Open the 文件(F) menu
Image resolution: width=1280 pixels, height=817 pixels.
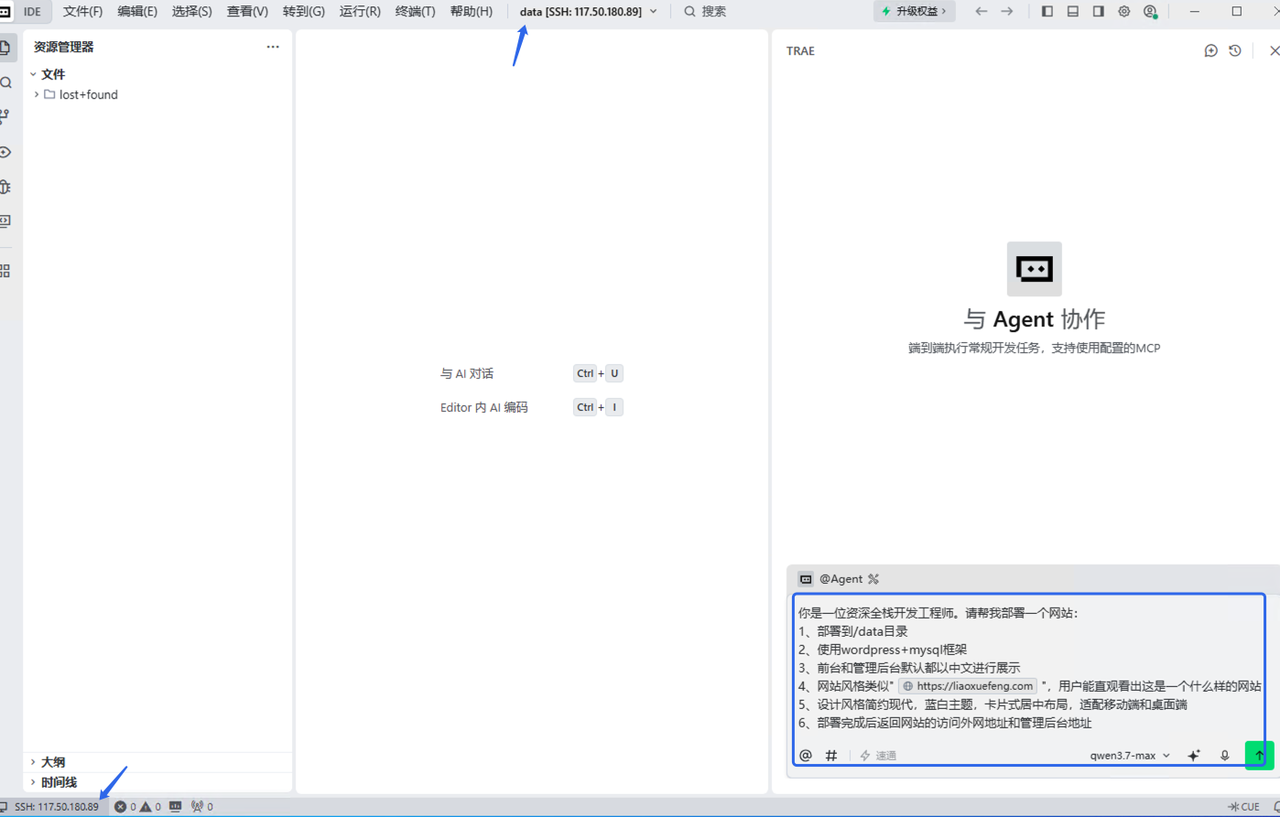(x=83, y=11)
